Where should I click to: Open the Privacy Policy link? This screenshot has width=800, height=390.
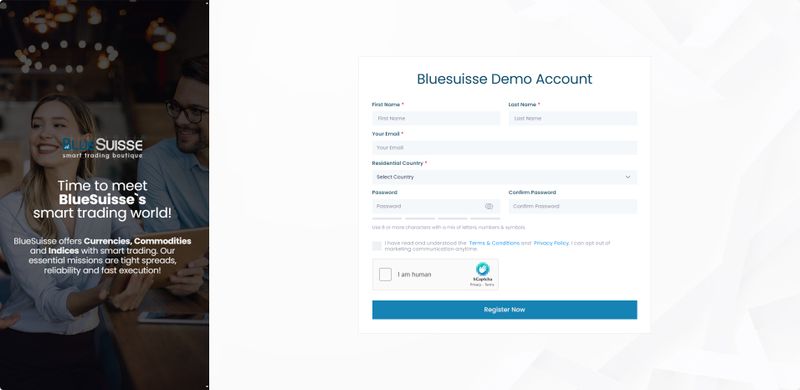coord(551,243)
